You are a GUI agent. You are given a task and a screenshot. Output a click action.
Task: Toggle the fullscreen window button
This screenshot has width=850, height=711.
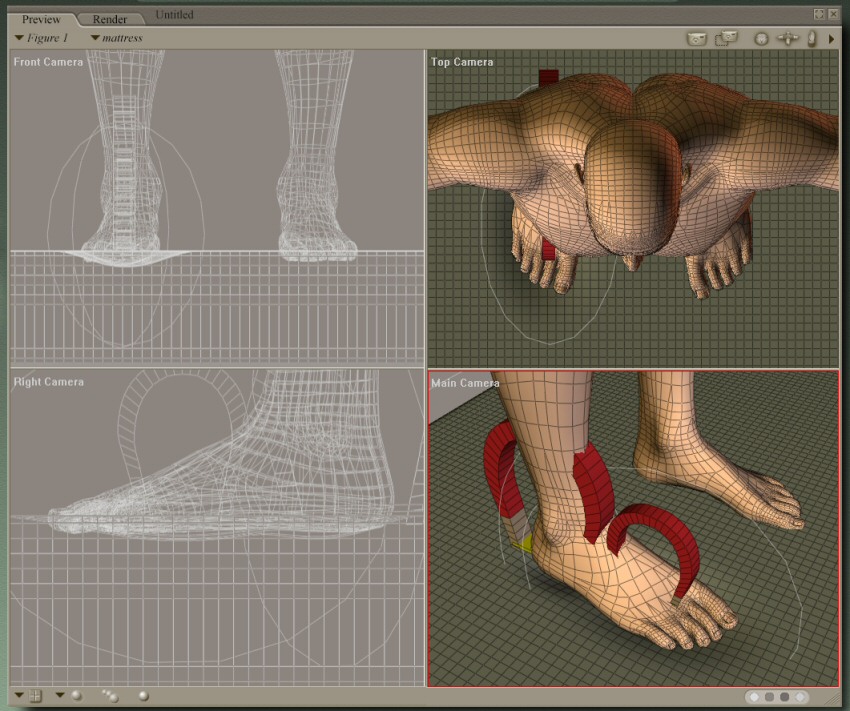click(x=820, y=14)
